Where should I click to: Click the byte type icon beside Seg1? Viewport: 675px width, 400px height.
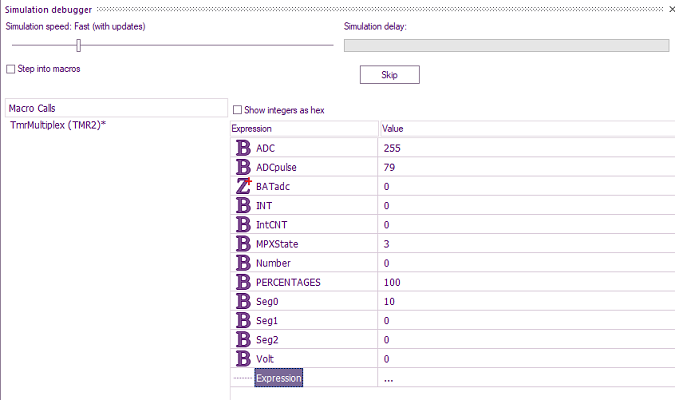tap(243, 320)
